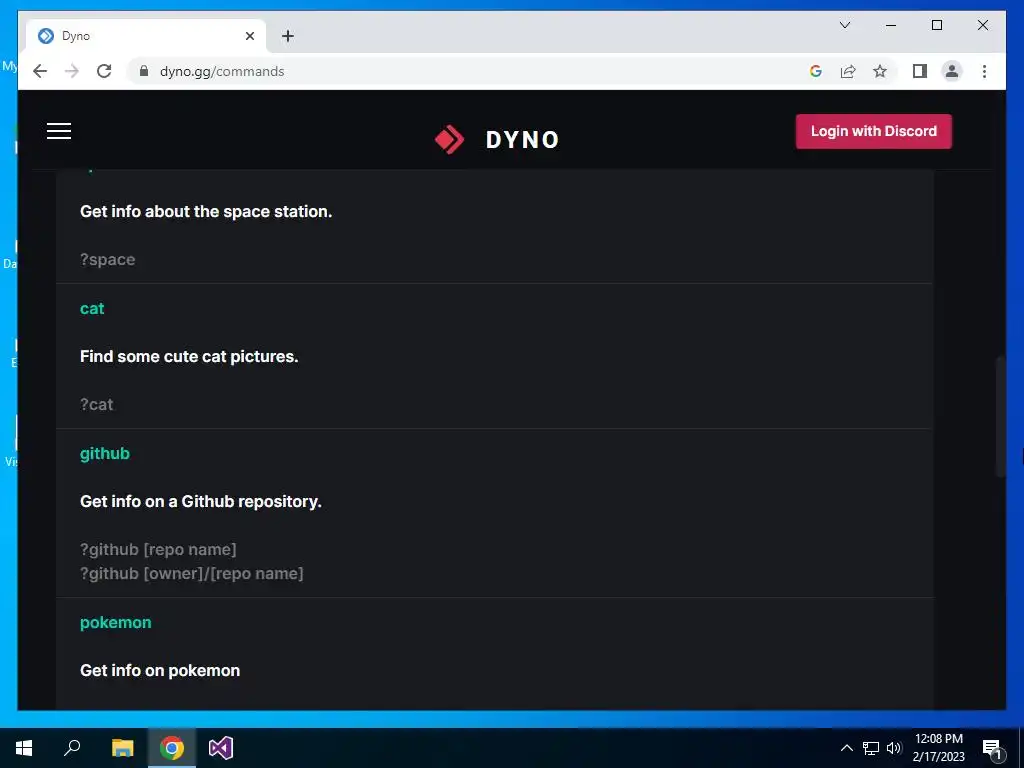Viewport: 1024px width, 768px height.
Task: Open the volume tray icon
Action: 894,748
